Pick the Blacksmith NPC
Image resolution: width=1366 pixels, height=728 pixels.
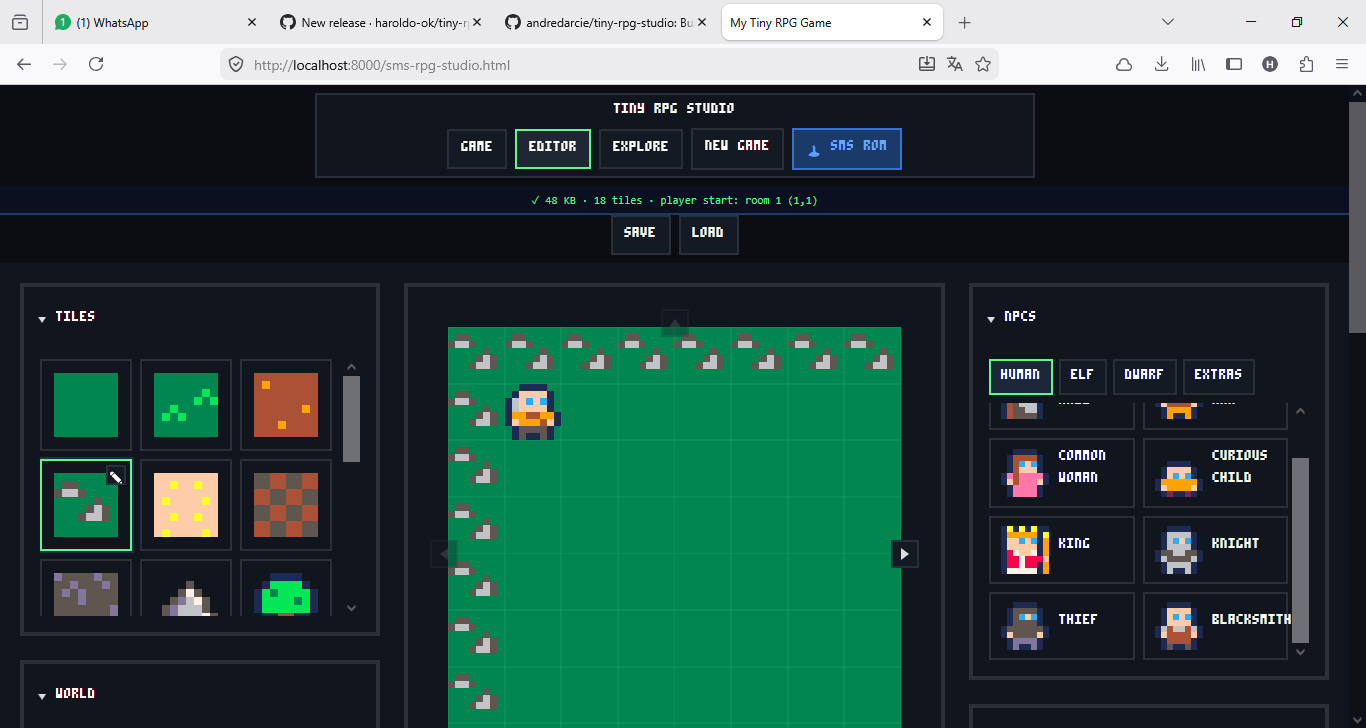[1216, 626]
